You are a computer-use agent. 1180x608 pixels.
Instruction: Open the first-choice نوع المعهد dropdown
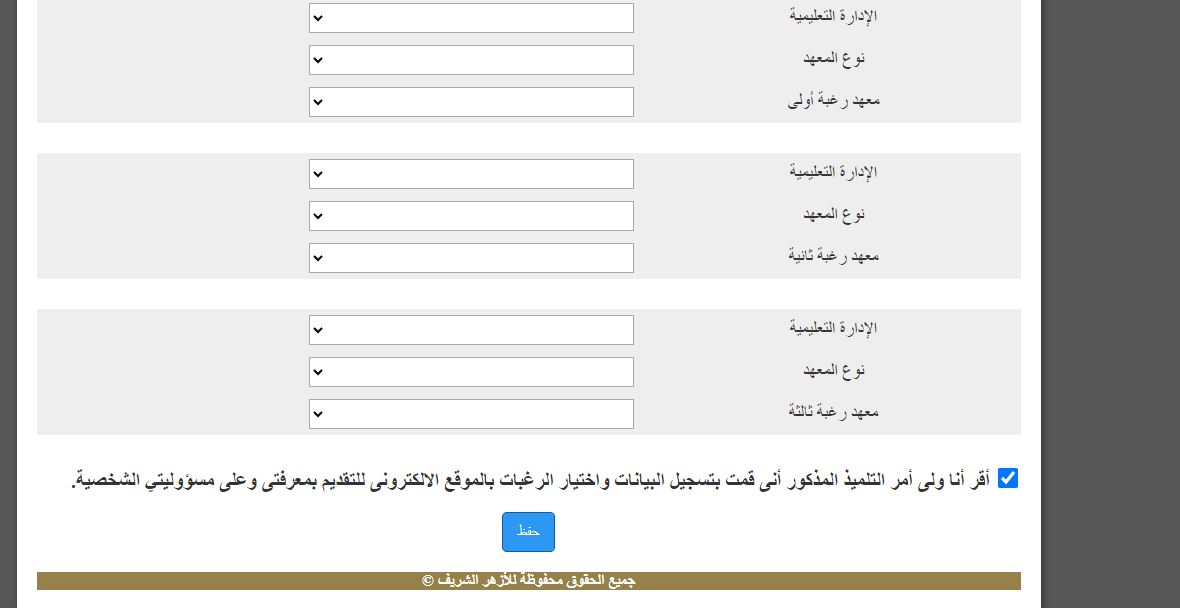coord(471,60)
